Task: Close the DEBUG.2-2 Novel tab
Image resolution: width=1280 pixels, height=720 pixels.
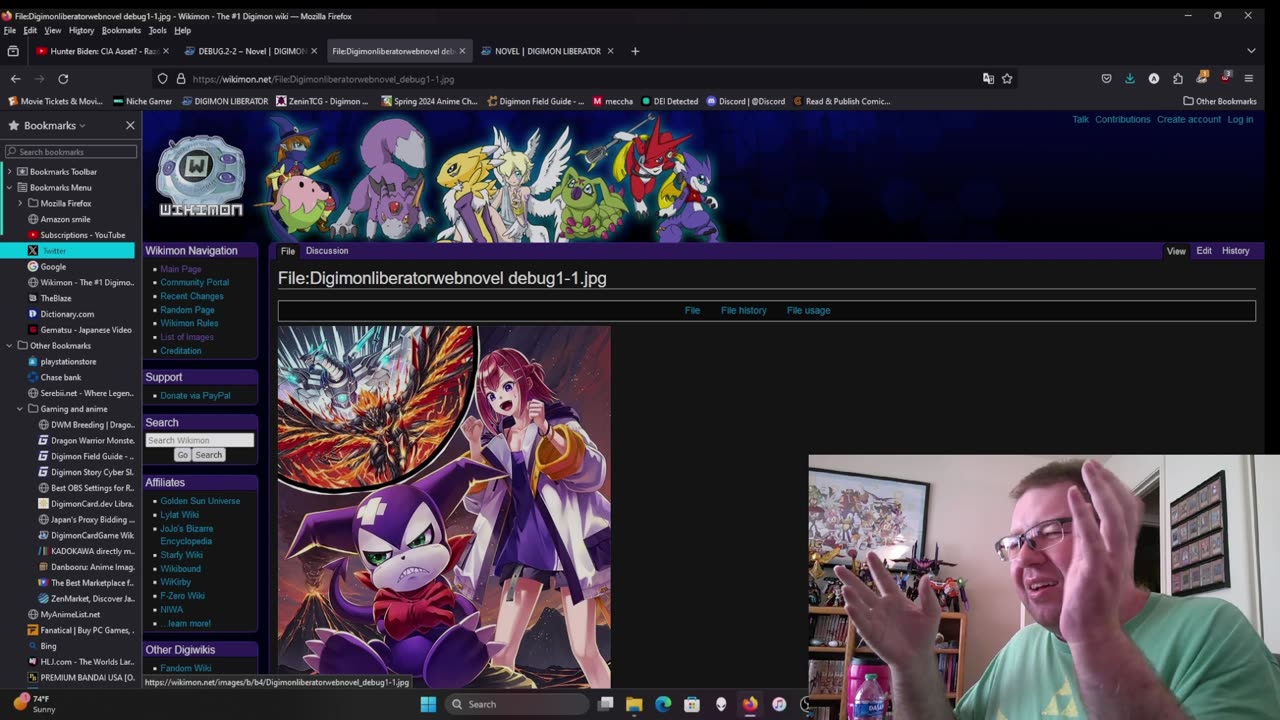Action: [x=313, y=51]
